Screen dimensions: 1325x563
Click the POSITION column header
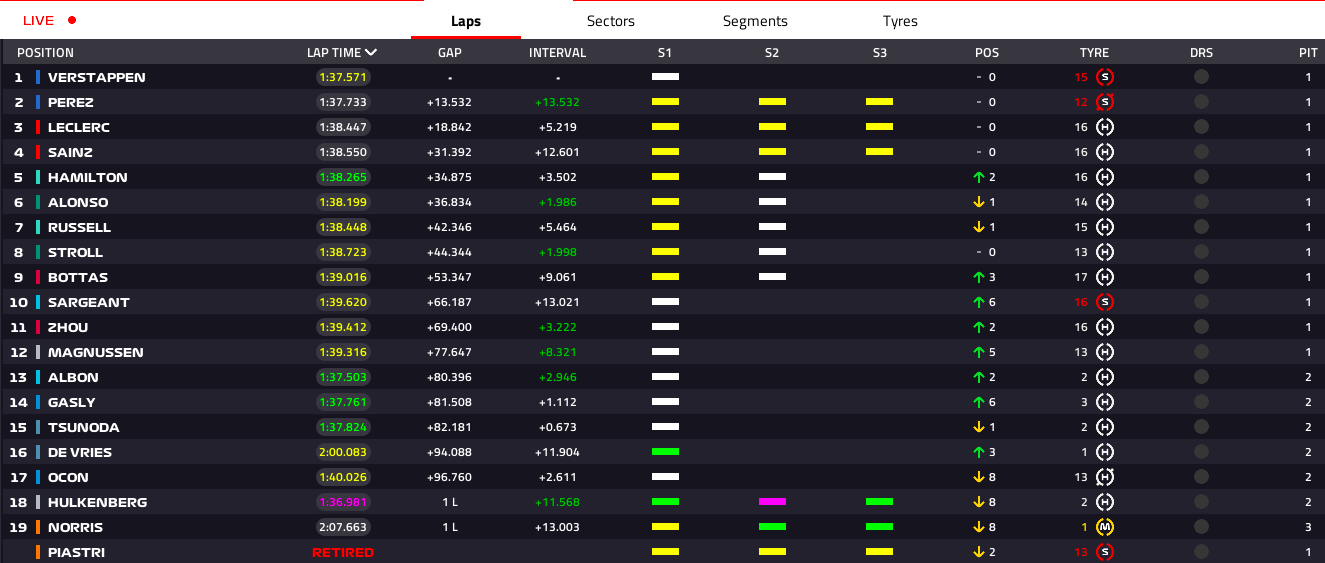[46, 53]
